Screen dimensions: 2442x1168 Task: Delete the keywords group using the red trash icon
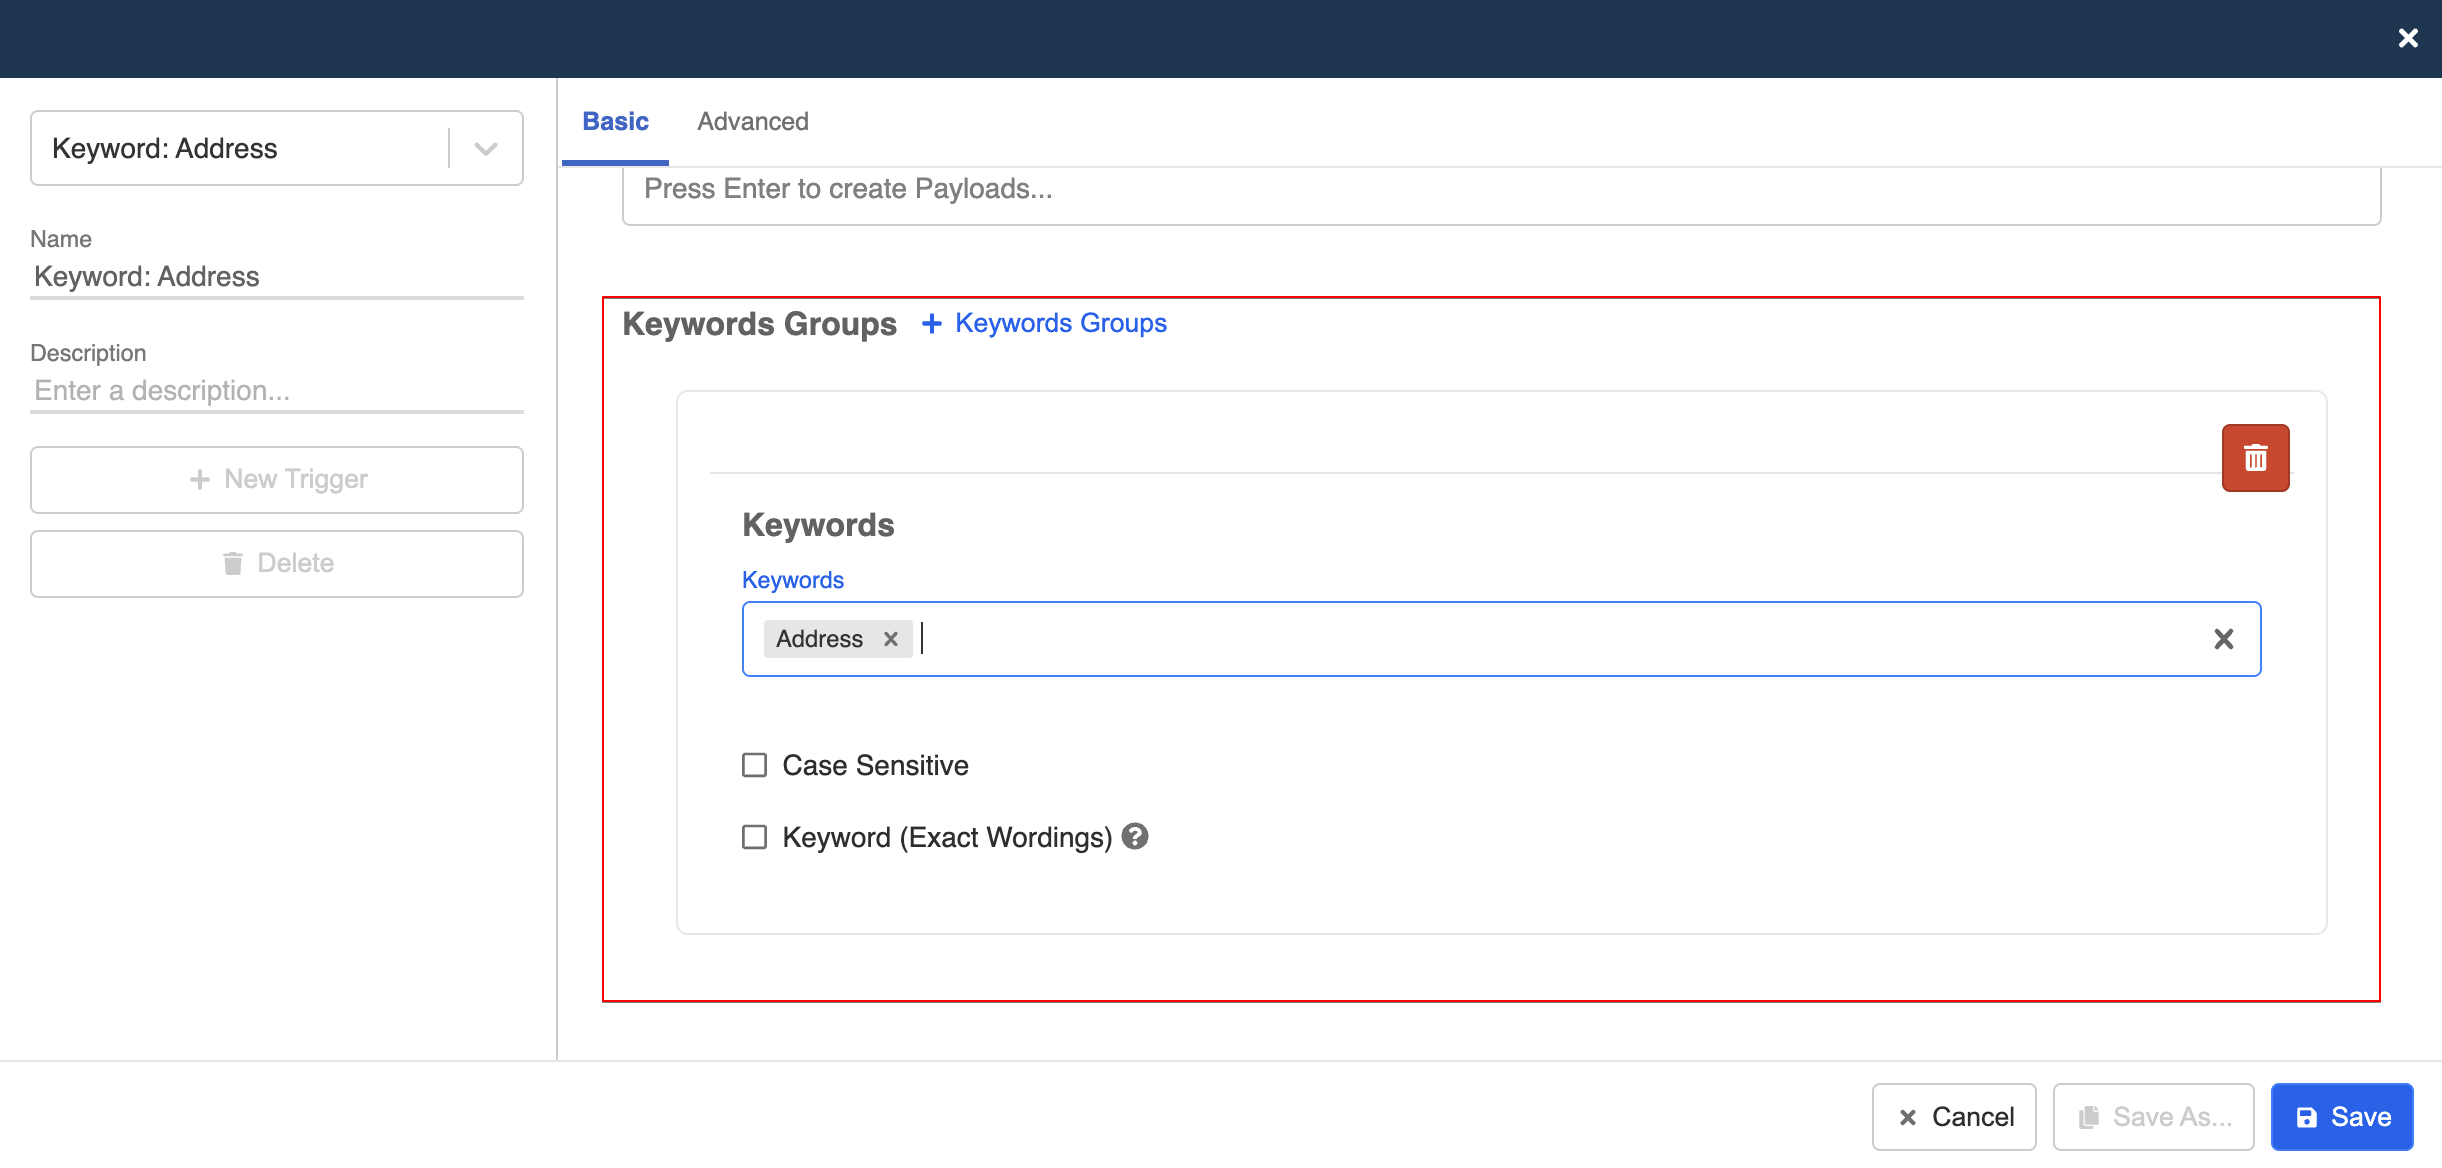pyautogui.click(x=2255, y=457)
